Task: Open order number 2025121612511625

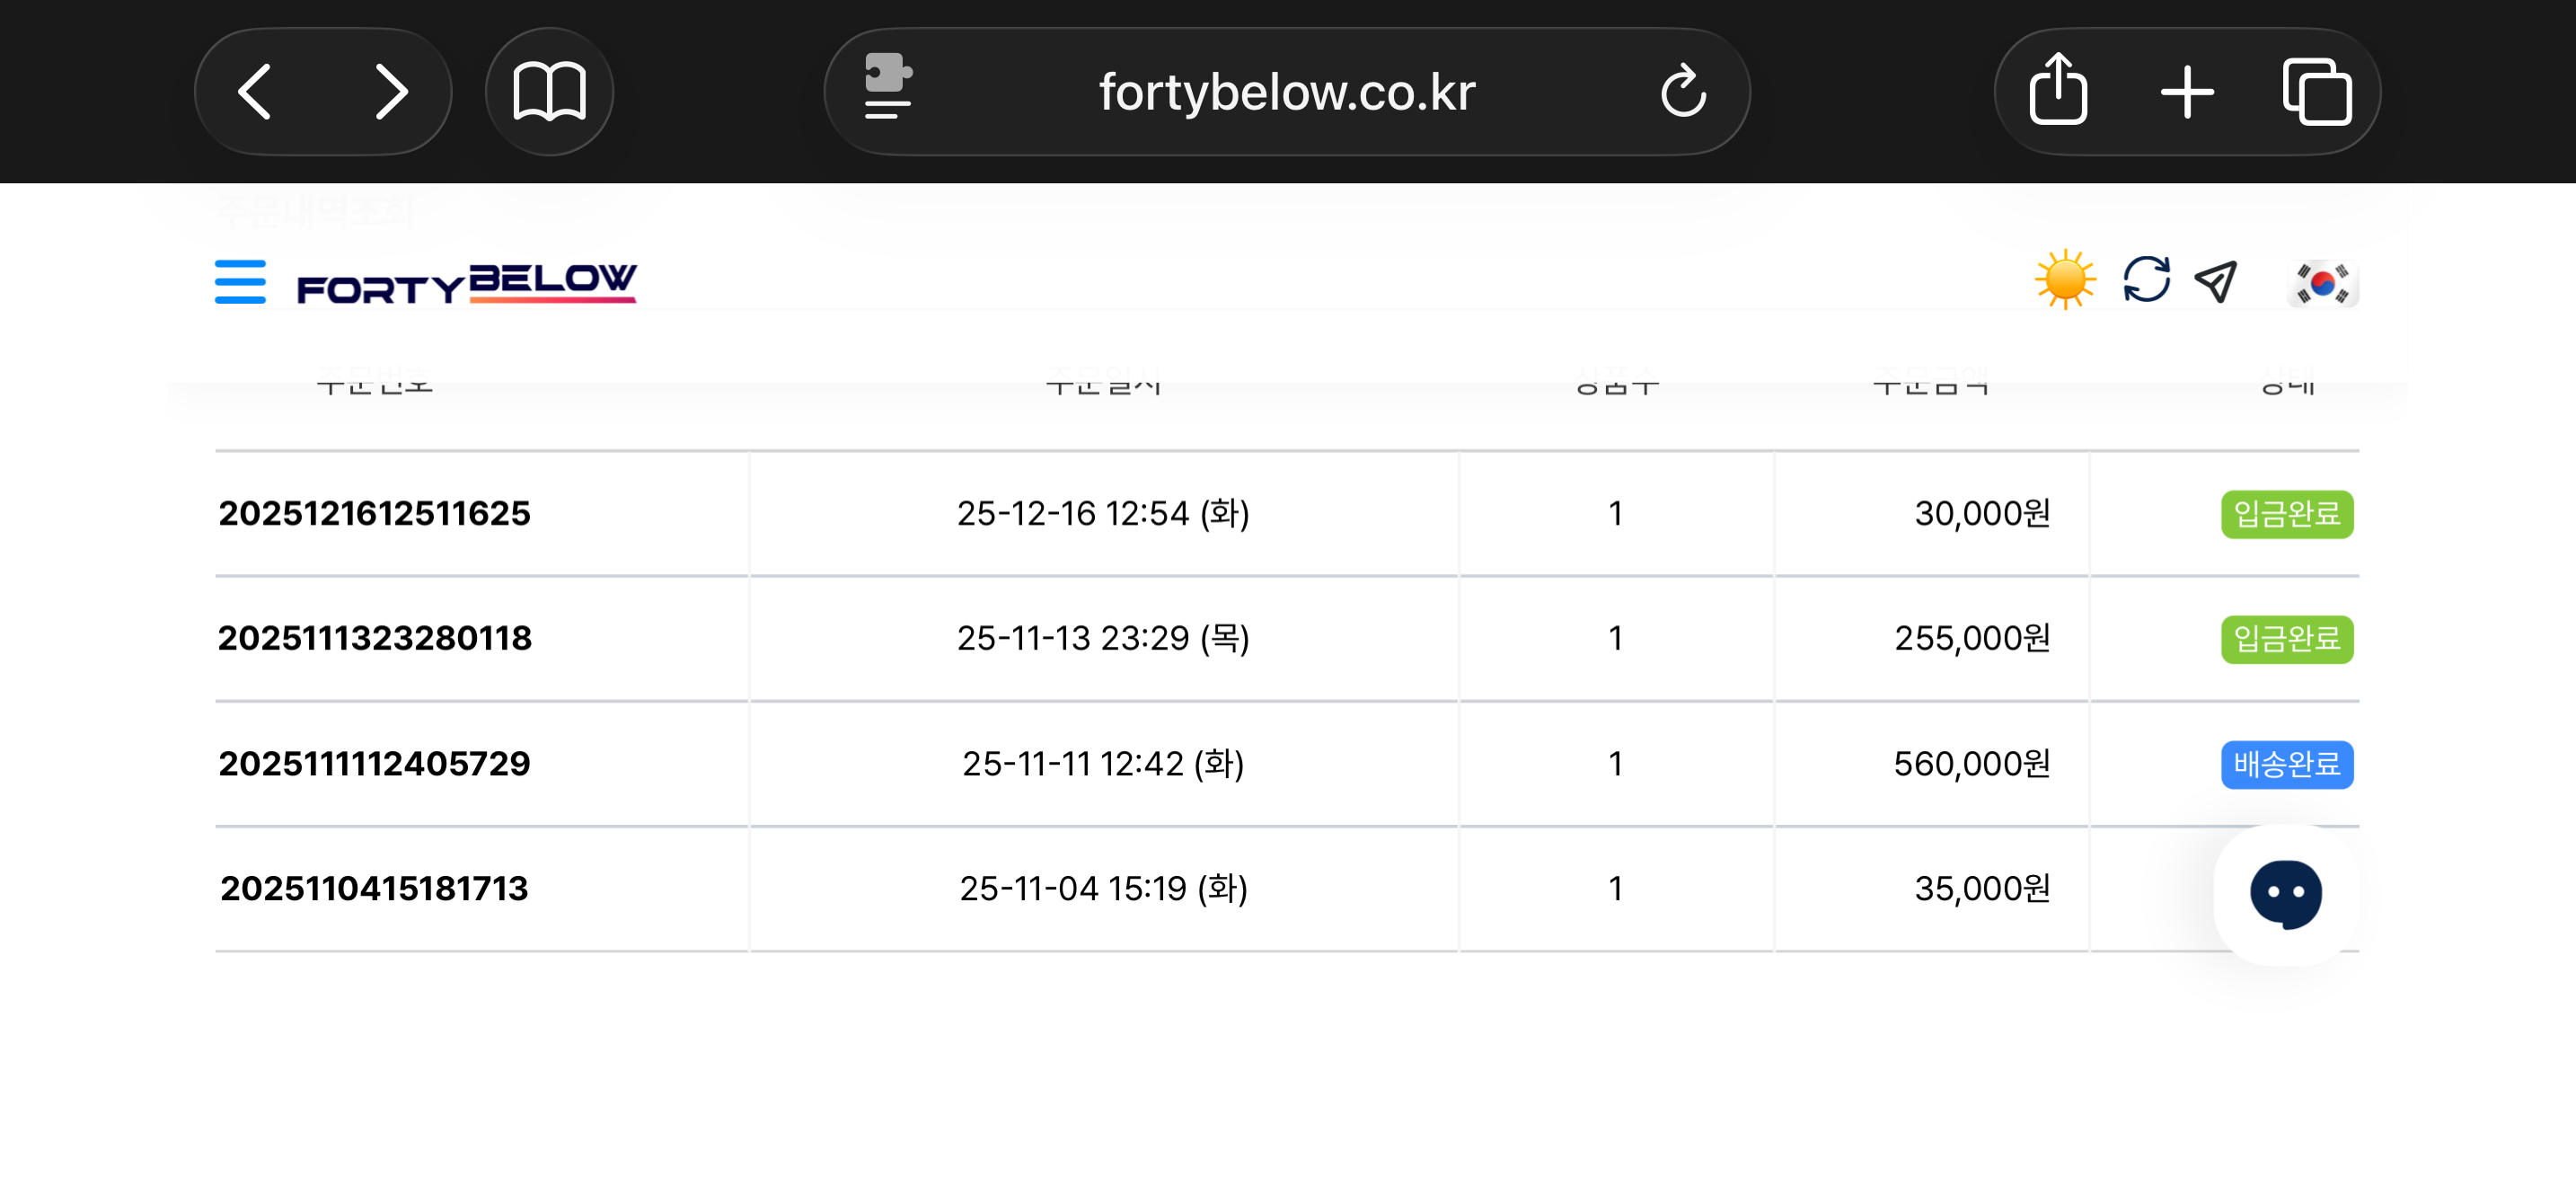Action: [x=375, y=514]
